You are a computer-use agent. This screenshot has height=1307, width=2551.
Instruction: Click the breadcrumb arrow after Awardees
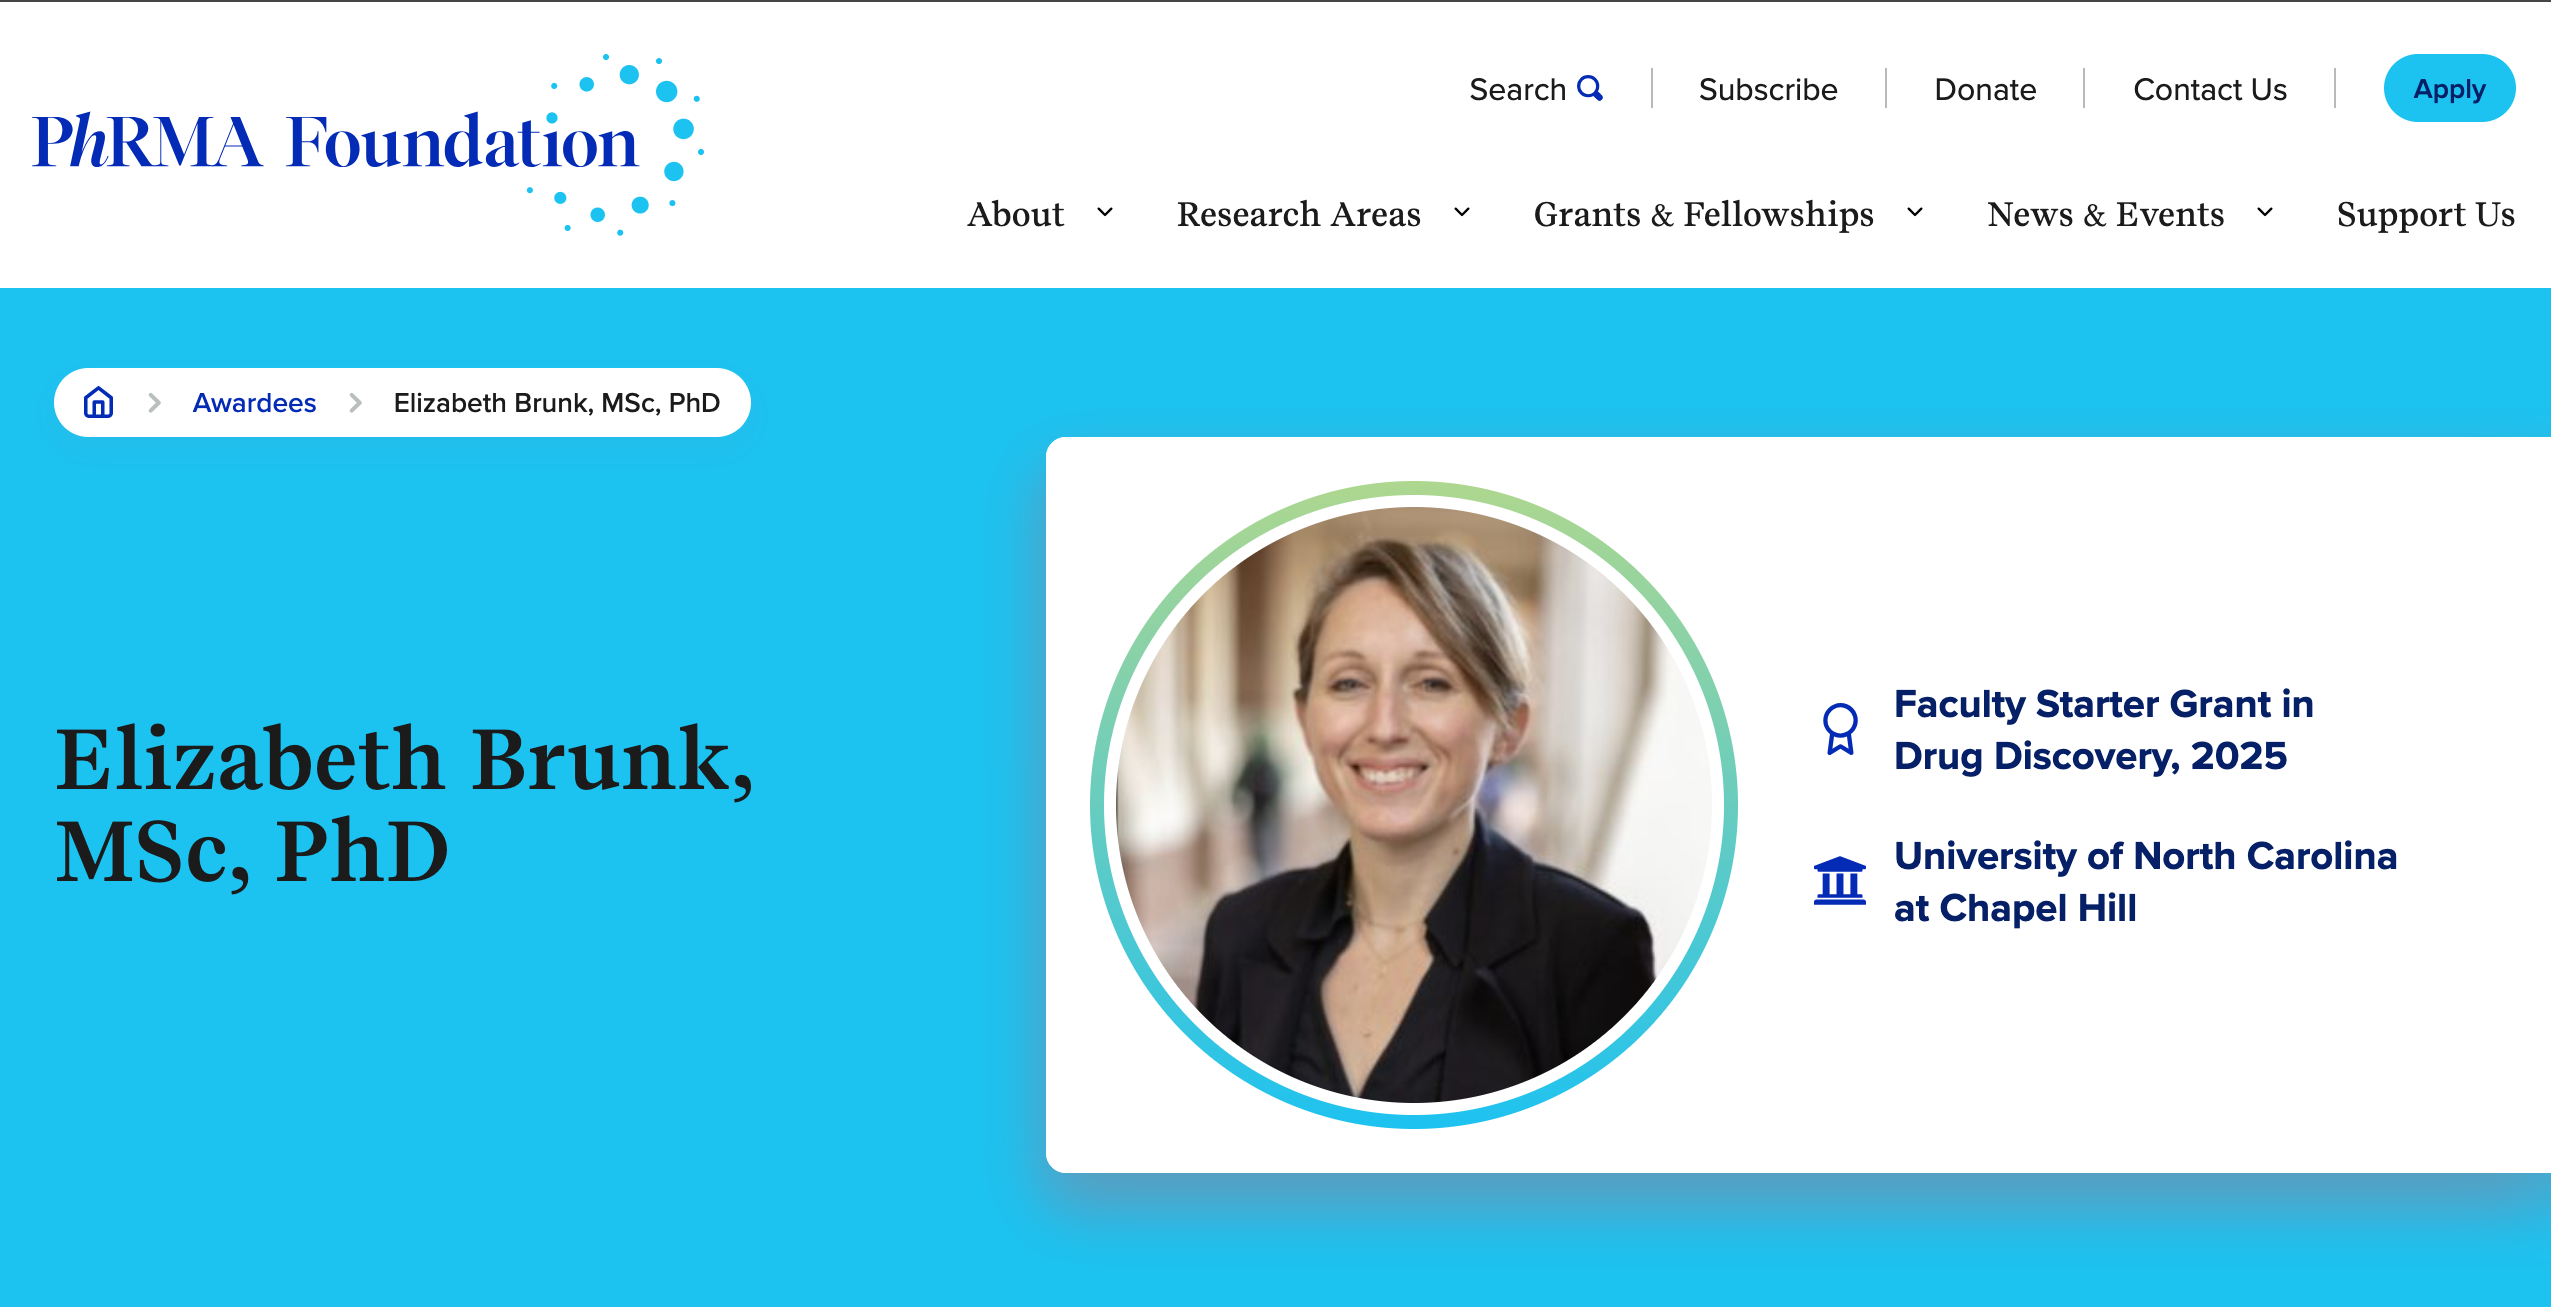pos(355,402)
